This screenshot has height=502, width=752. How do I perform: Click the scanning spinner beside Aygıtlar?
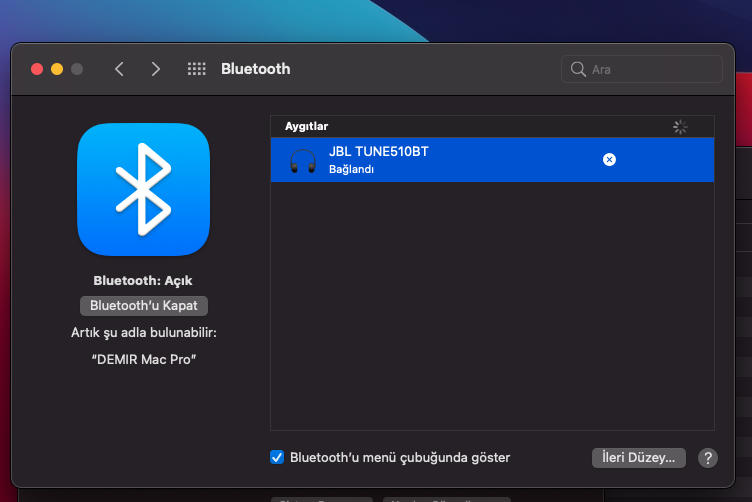680,127
